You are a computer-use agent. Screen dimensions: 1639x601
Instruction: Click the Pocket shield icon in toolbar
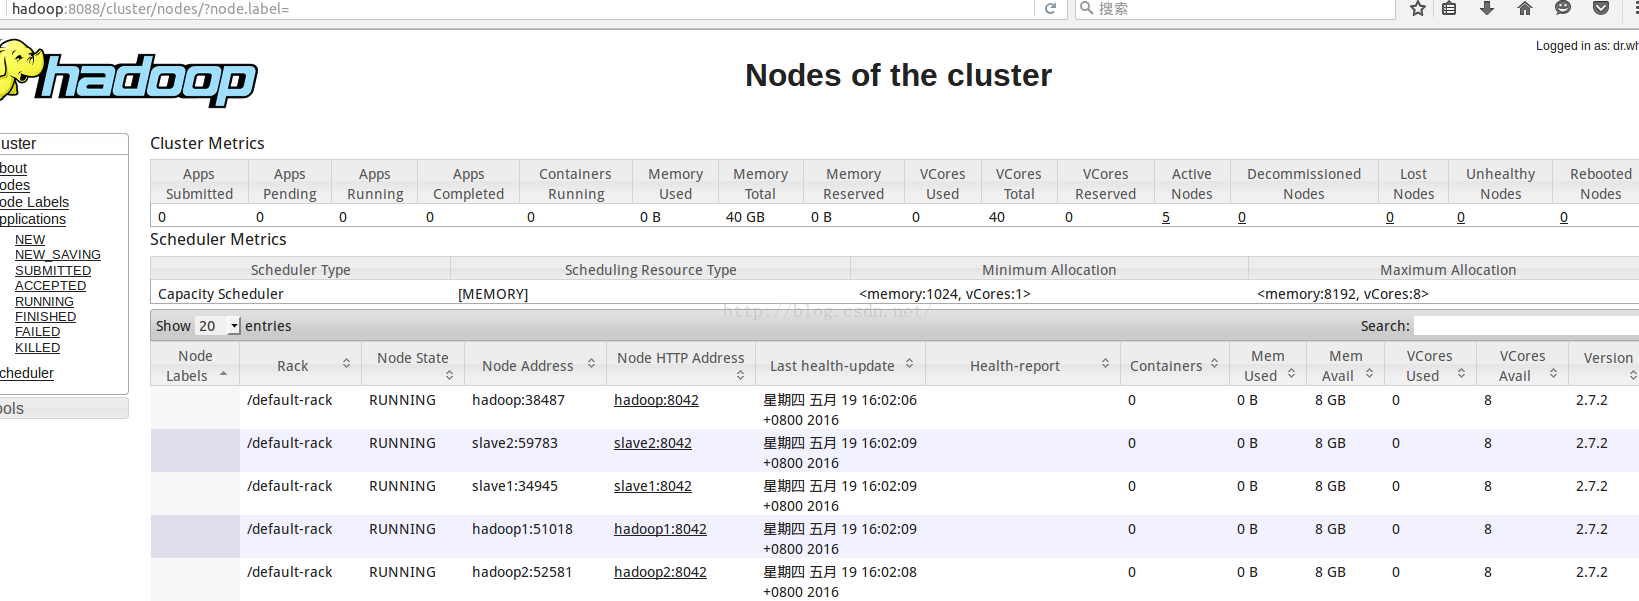[x=1601, y=9]
